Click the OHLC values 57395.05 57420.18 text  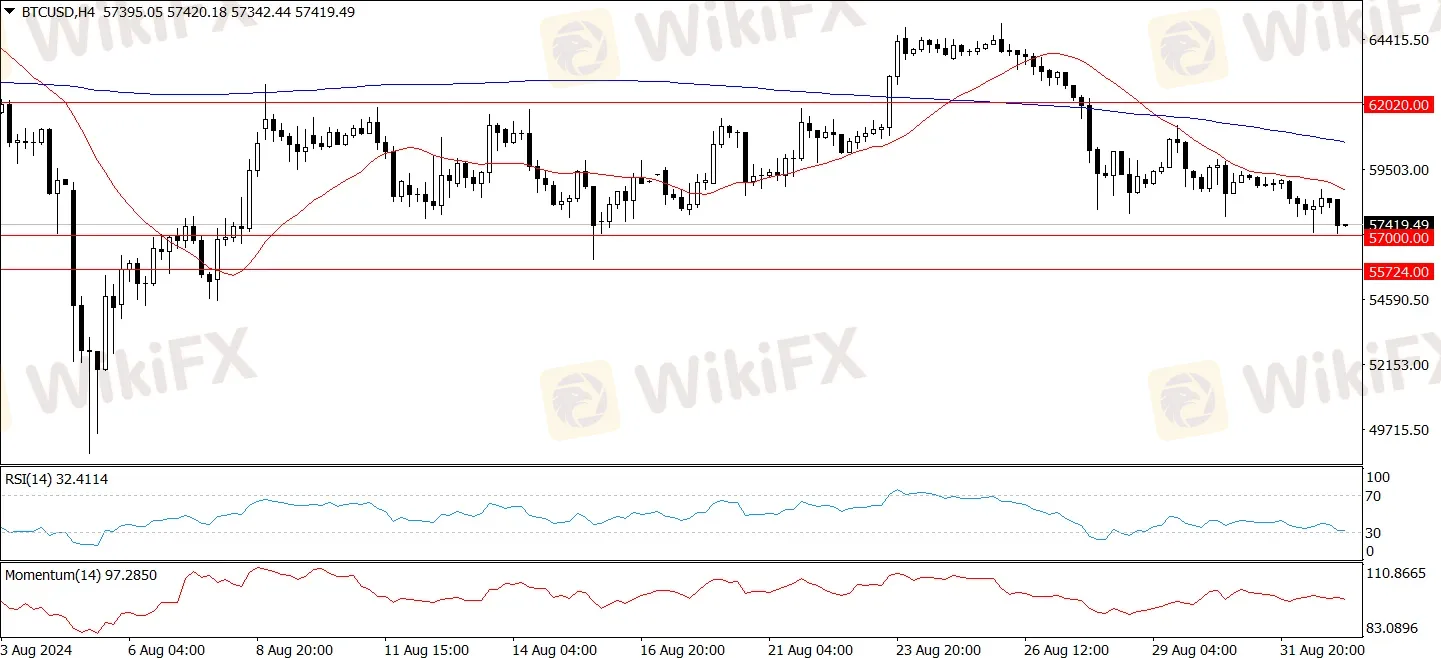164,12
